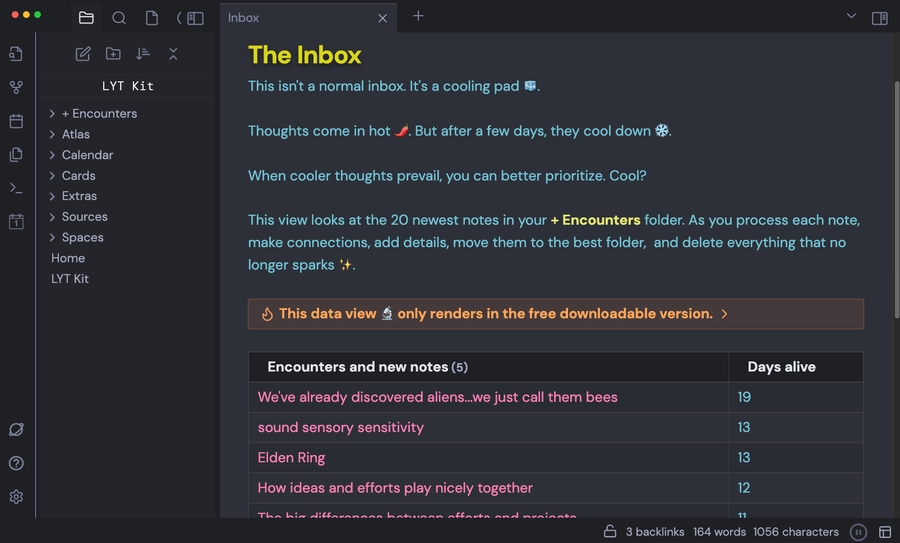Change the file sort order
This screenshot has width=900, height=543.
pyautogui.click(x=143, y=54)
